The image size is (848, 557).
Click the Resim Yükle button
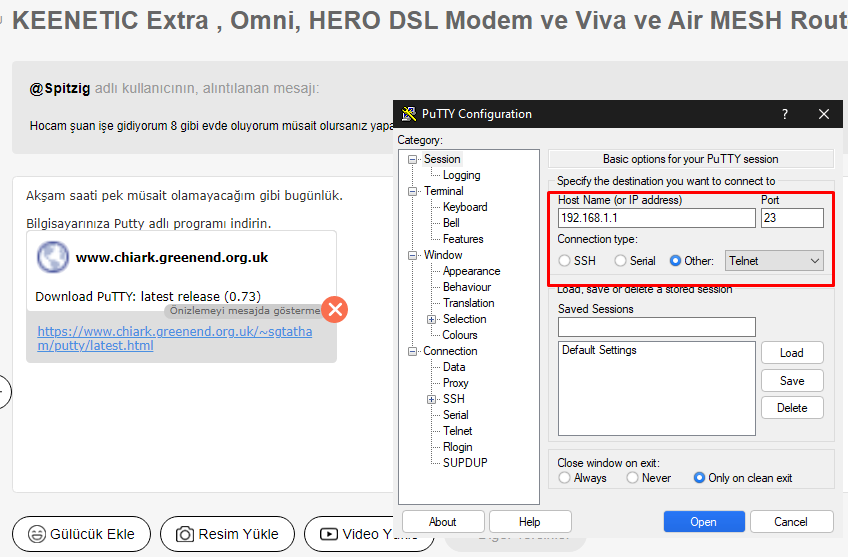click(x=227, y=534)
